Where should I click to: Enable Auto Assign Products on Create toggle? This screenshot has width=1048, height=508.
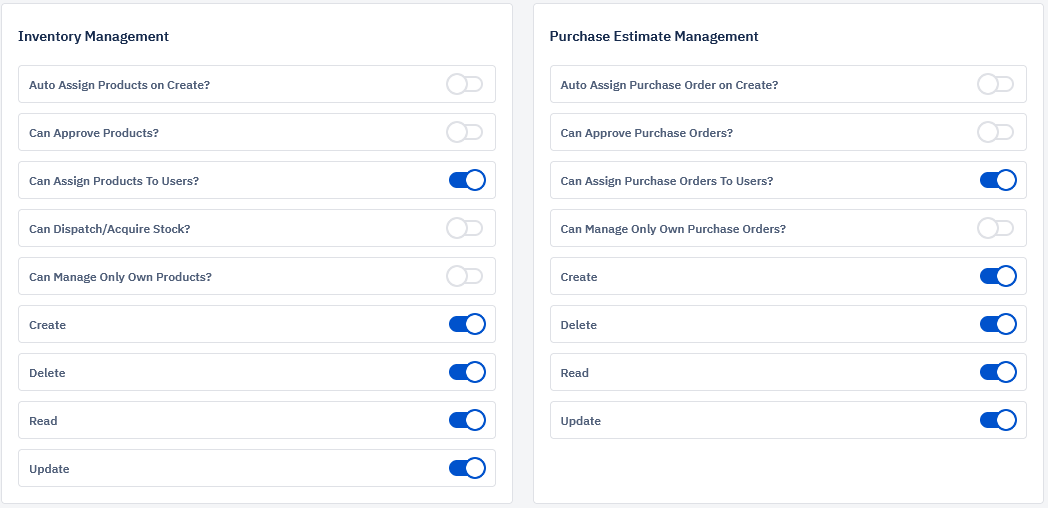pos(465,84)
